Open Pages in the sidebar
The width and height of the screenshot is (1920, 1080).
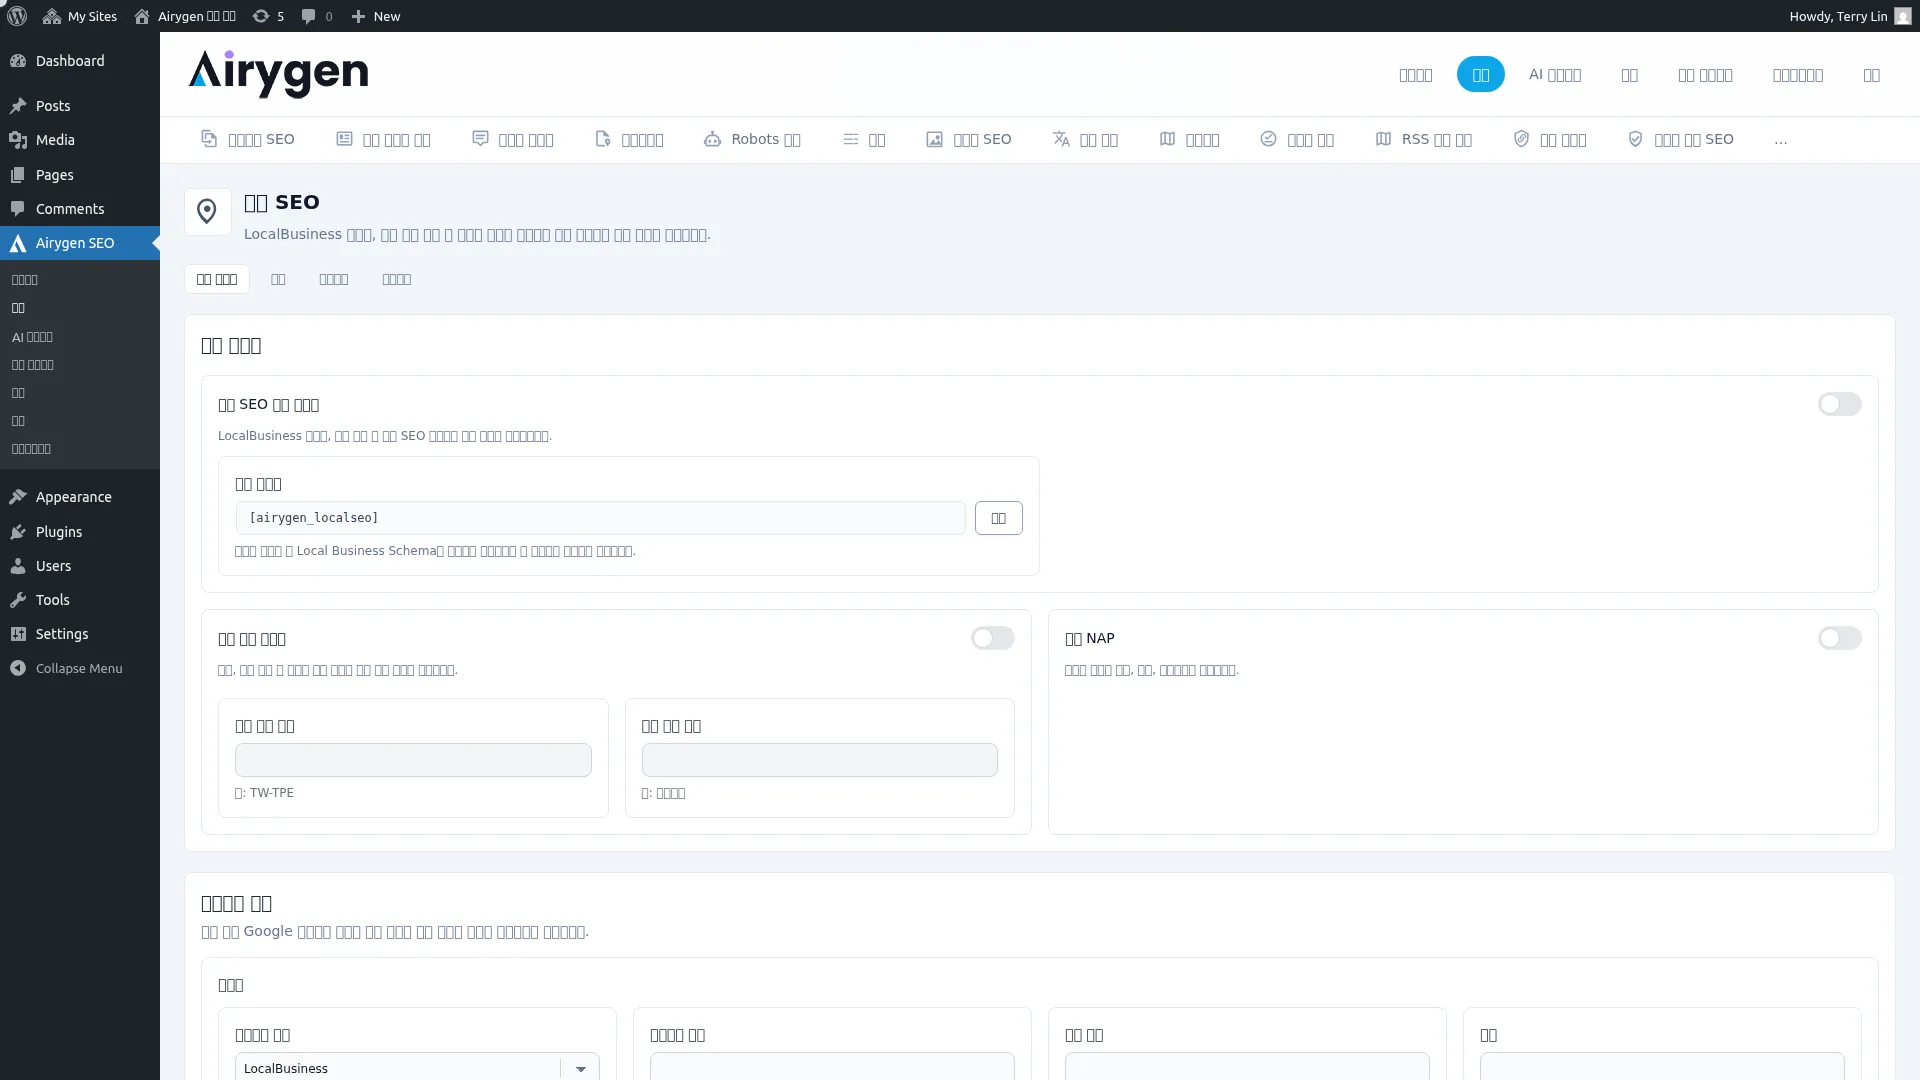[80, 175]
